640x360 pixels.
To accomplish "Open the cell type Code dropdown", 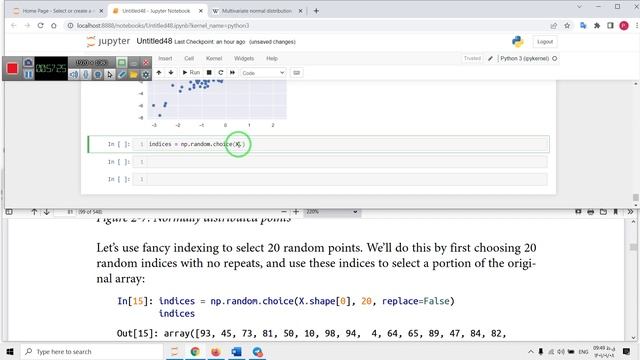I will click(263, 73).
